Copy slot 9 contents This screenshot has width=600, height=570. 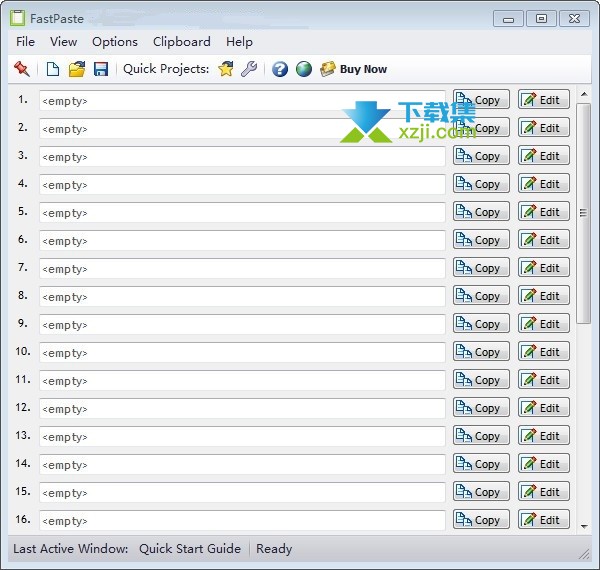point(481,324)
